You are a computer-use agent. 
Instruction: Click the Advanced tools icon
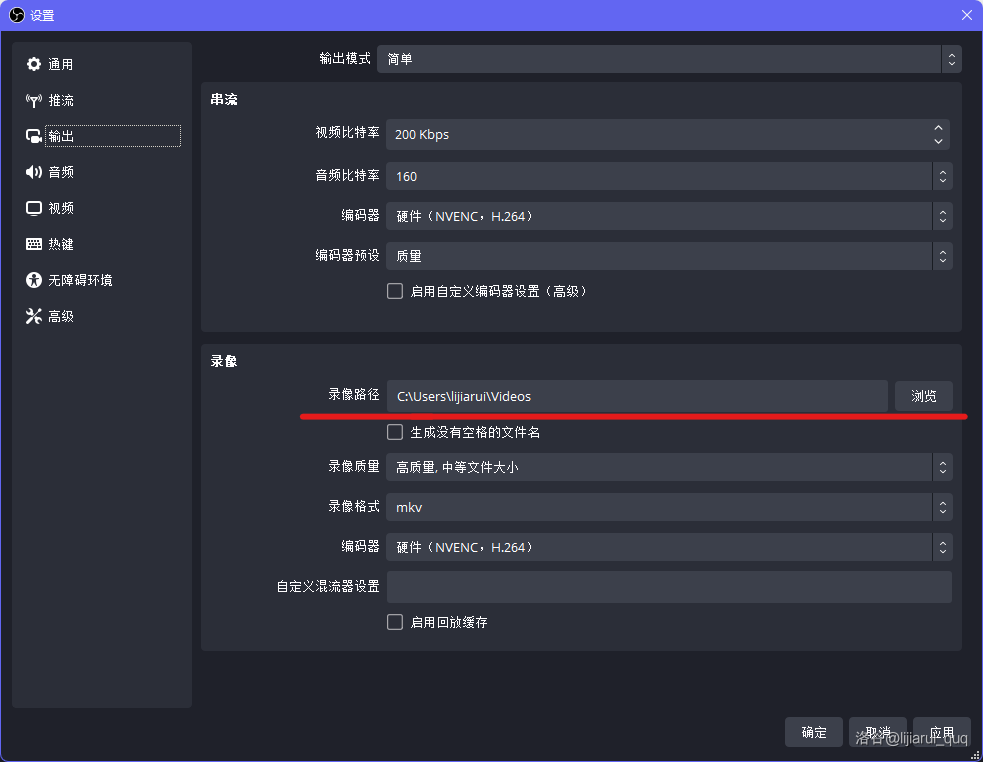click(34, 316)
